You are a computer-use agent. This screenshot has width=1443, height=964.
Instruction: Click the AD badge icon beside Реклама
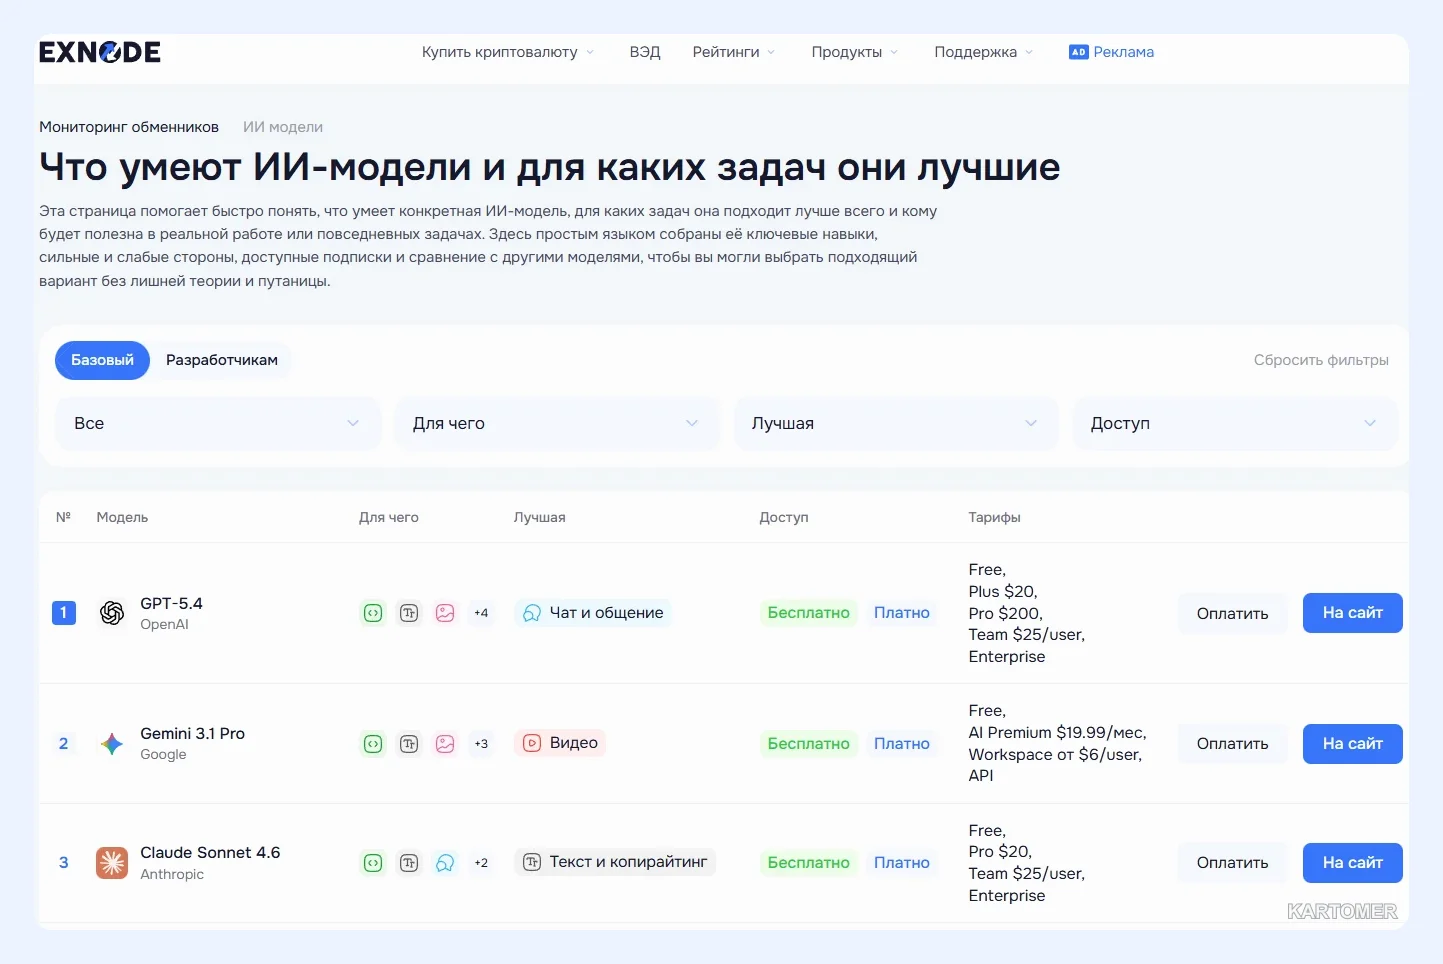(x=1078, y=52)
